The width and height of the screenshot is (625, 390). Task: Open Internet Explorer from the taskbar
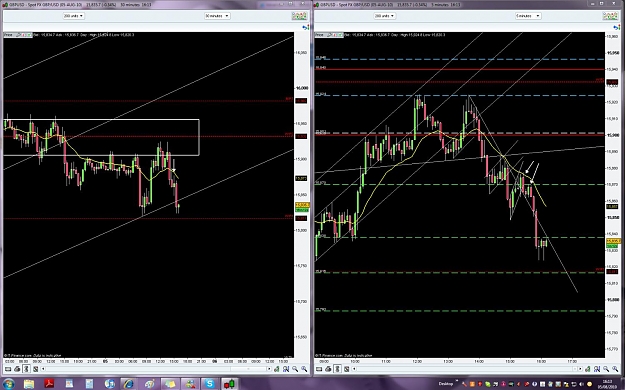click(x=129, y=384)
